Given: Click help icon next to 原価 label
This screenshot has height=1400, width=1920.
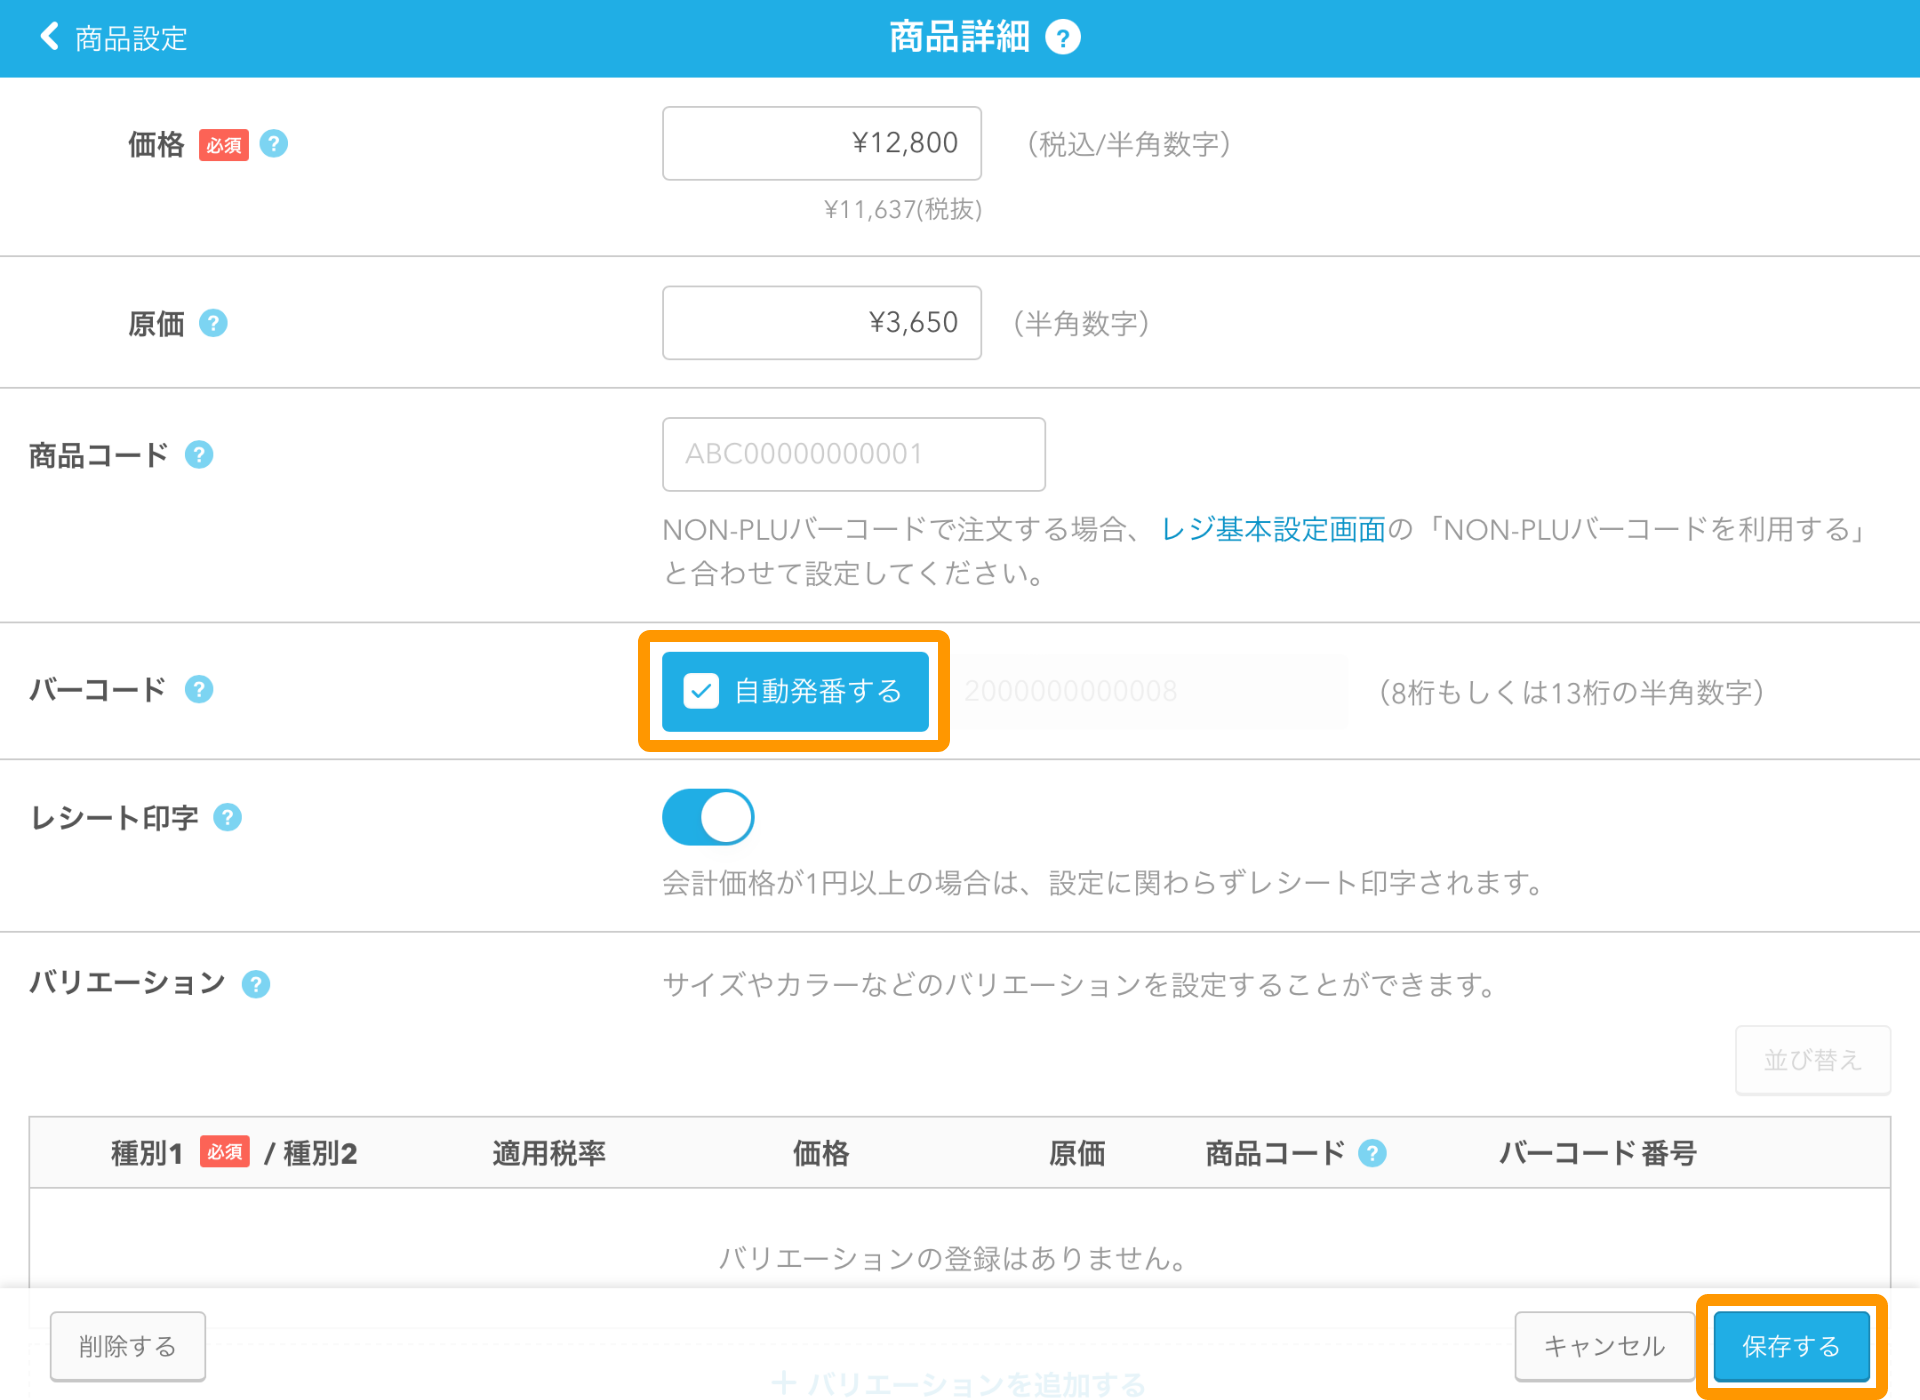Looking at the screenshot, I should 213,323.
